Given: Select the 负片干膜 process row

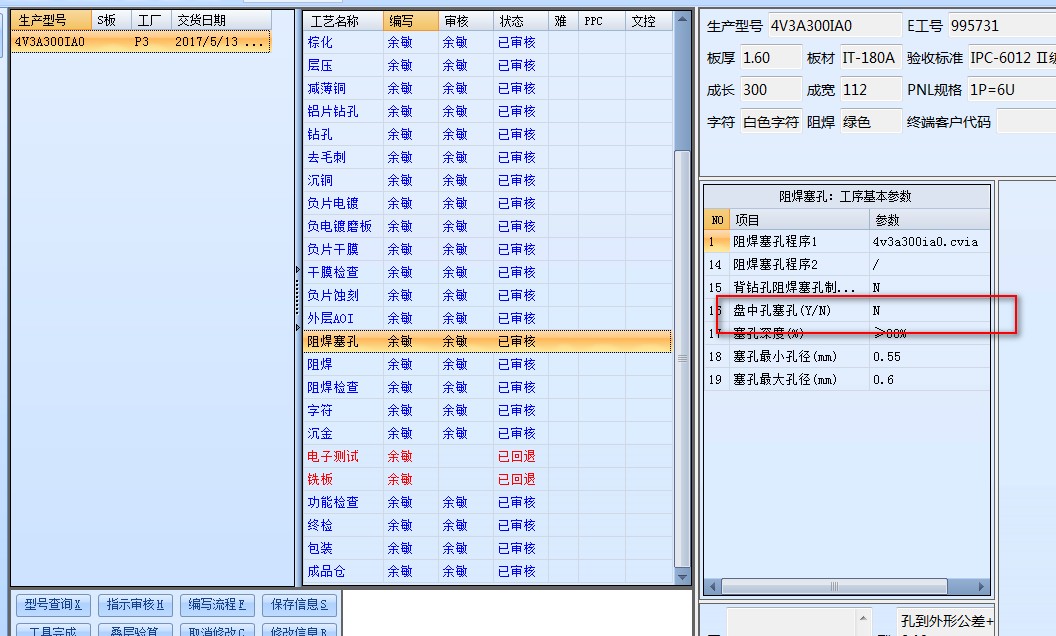Looking at the screenshot, I should tap(488, 249).
